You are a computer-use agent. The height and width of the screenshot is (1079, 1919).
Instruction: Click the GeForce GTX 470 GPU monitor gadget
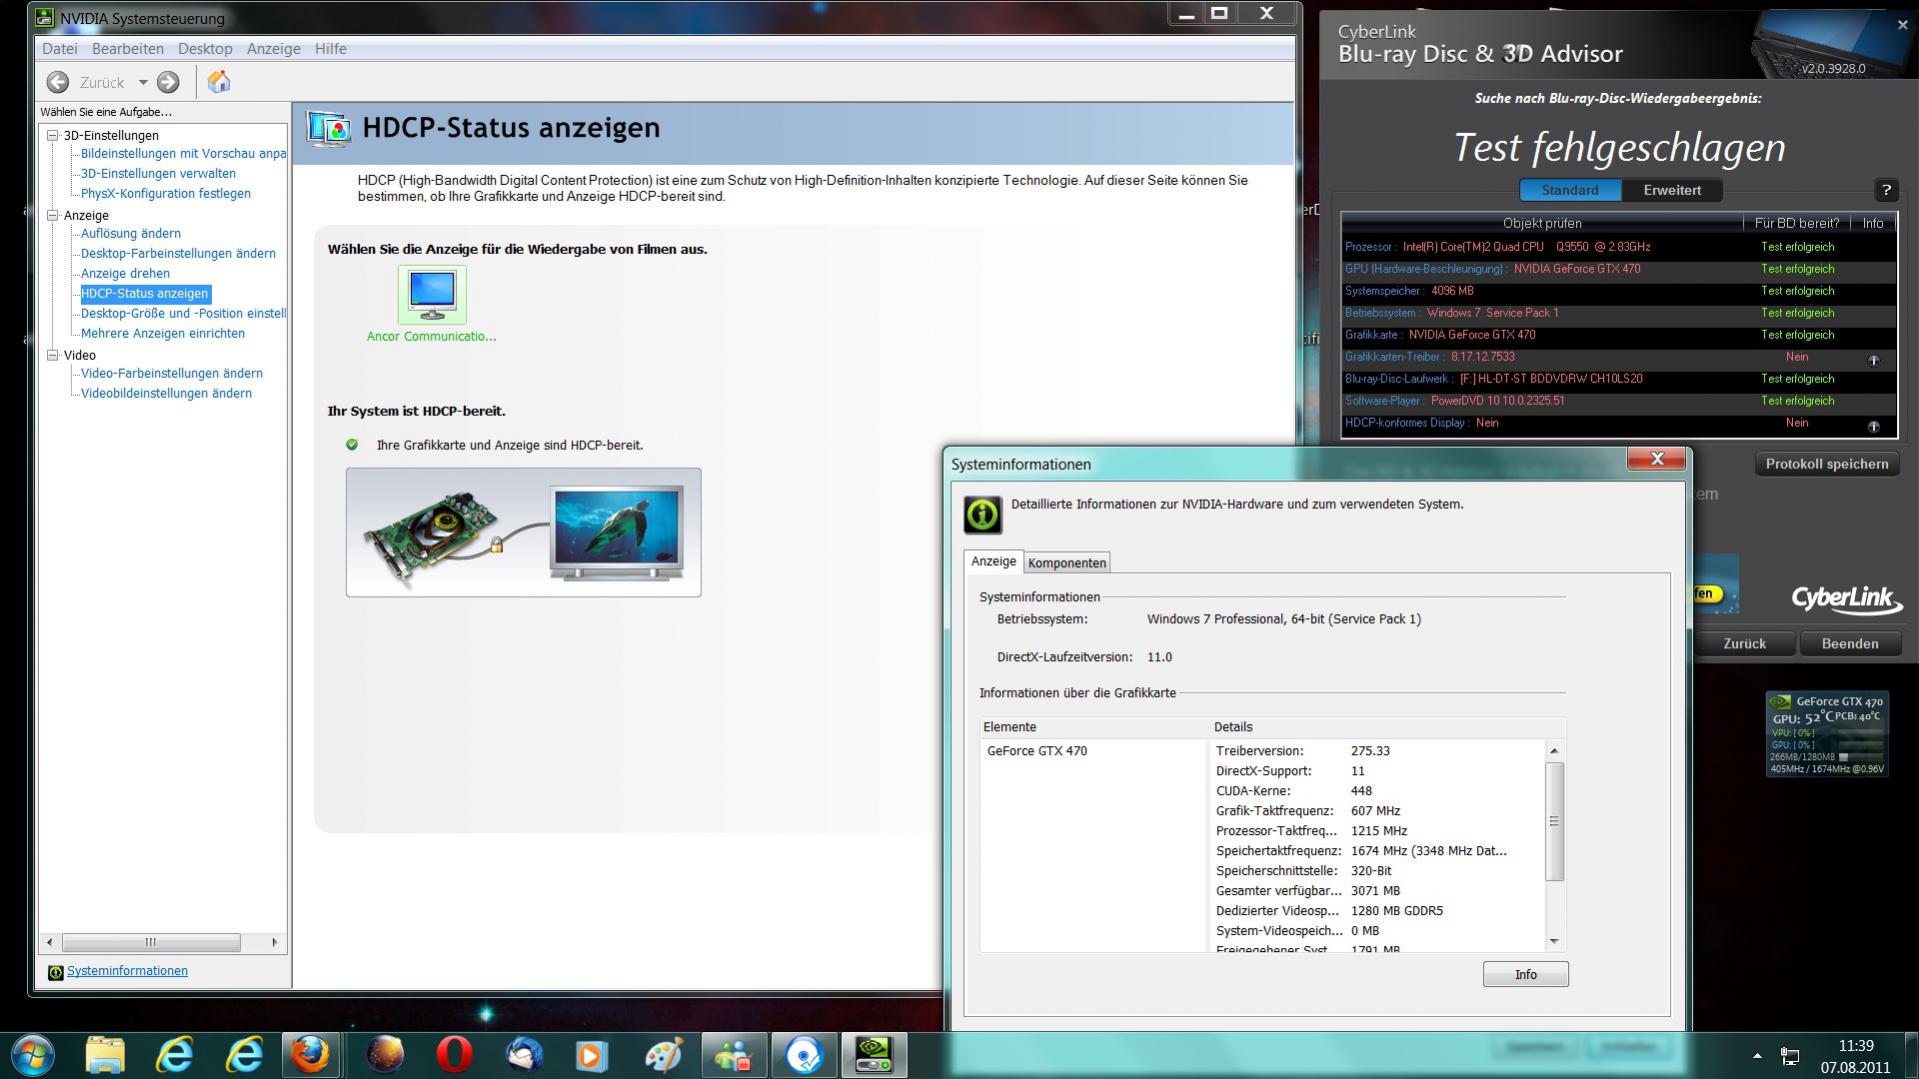1826,735
